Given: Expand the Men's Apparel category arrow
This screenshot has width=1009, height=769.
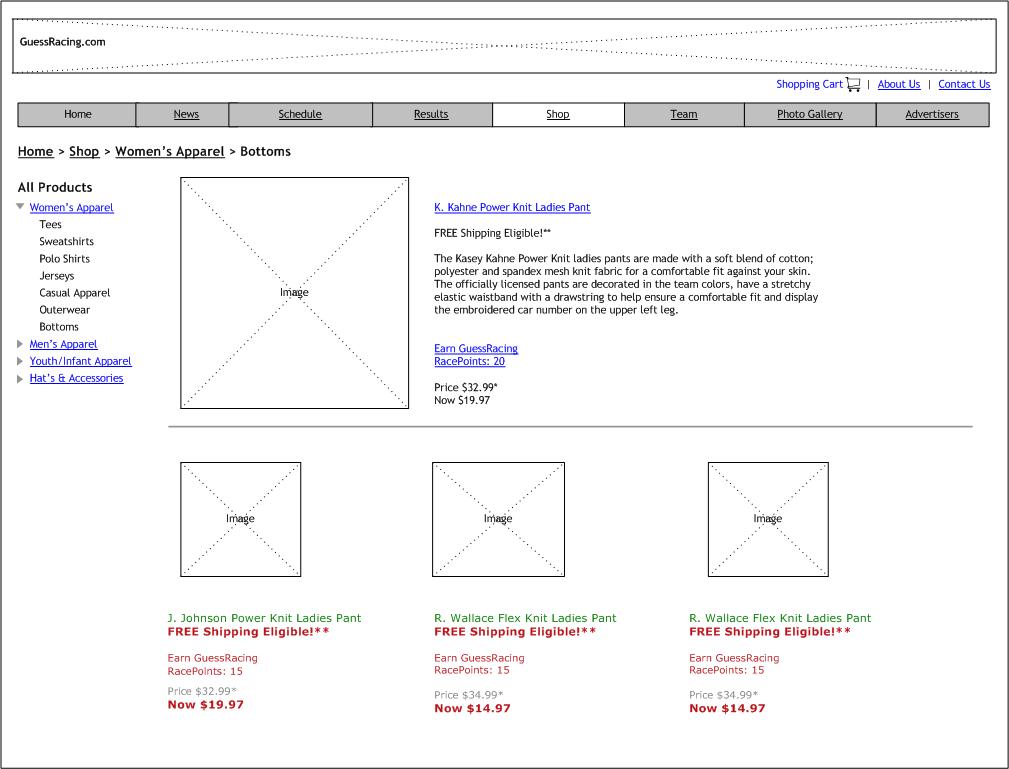Looking at the screenshot, I should [20, 344].
